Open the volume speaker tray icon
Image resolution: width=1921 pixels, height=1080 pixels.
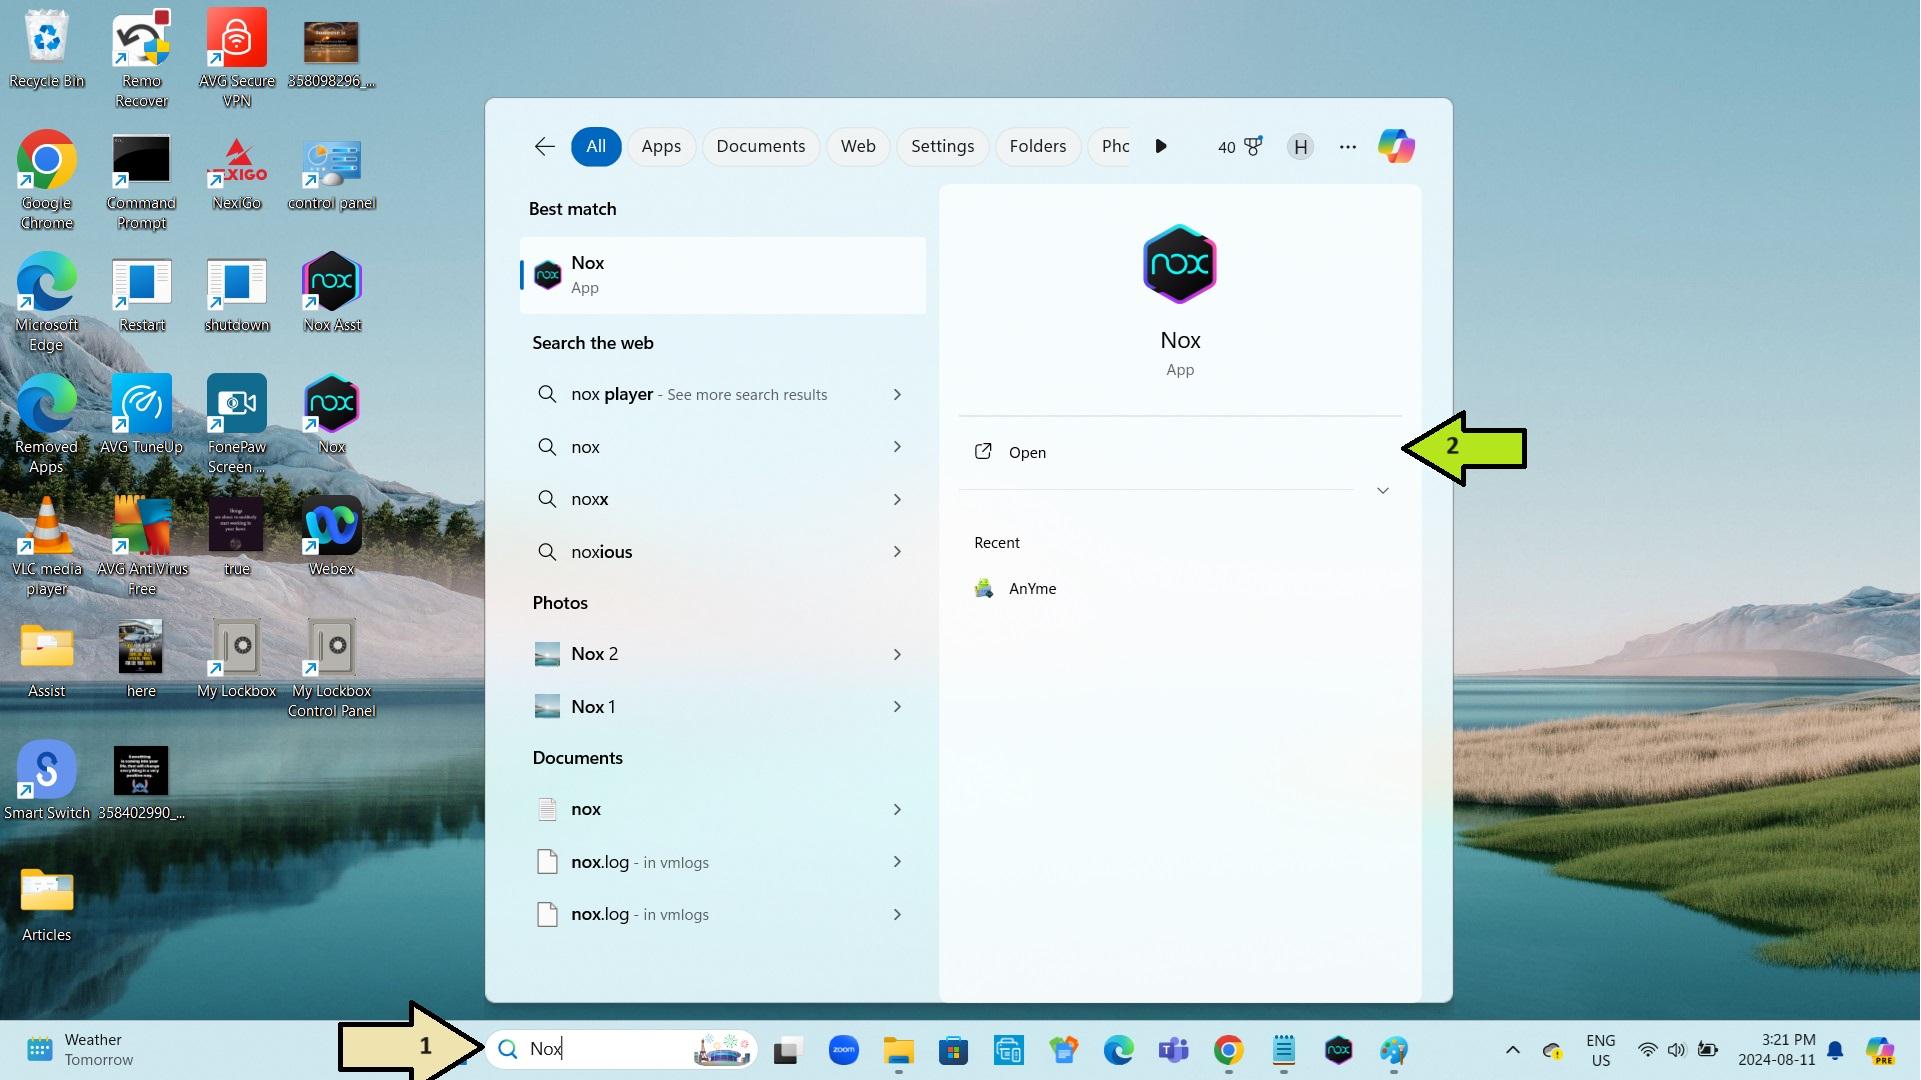[x=1677, y=1050]
